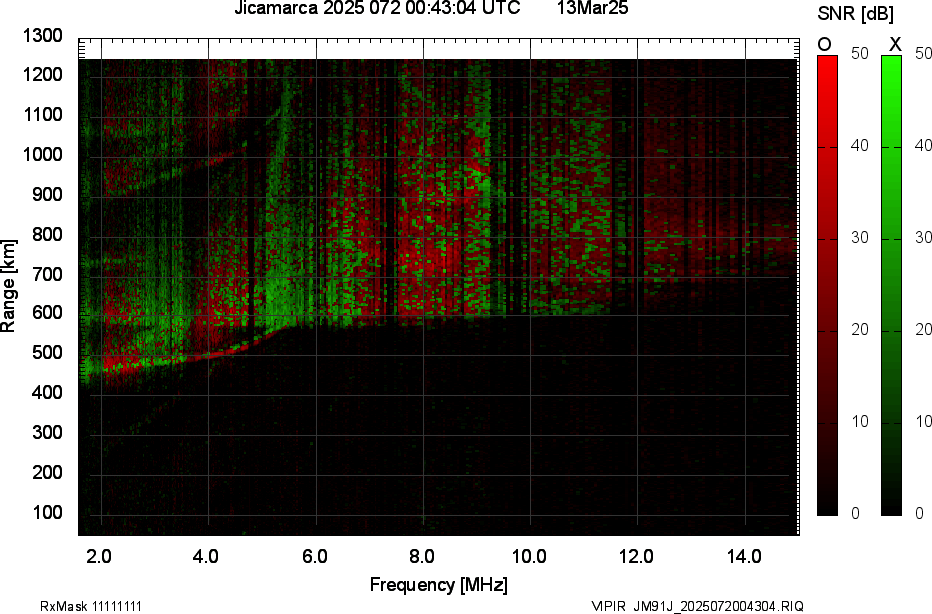Click the green X-mode SNR colorbar

[x=891, y=285]
